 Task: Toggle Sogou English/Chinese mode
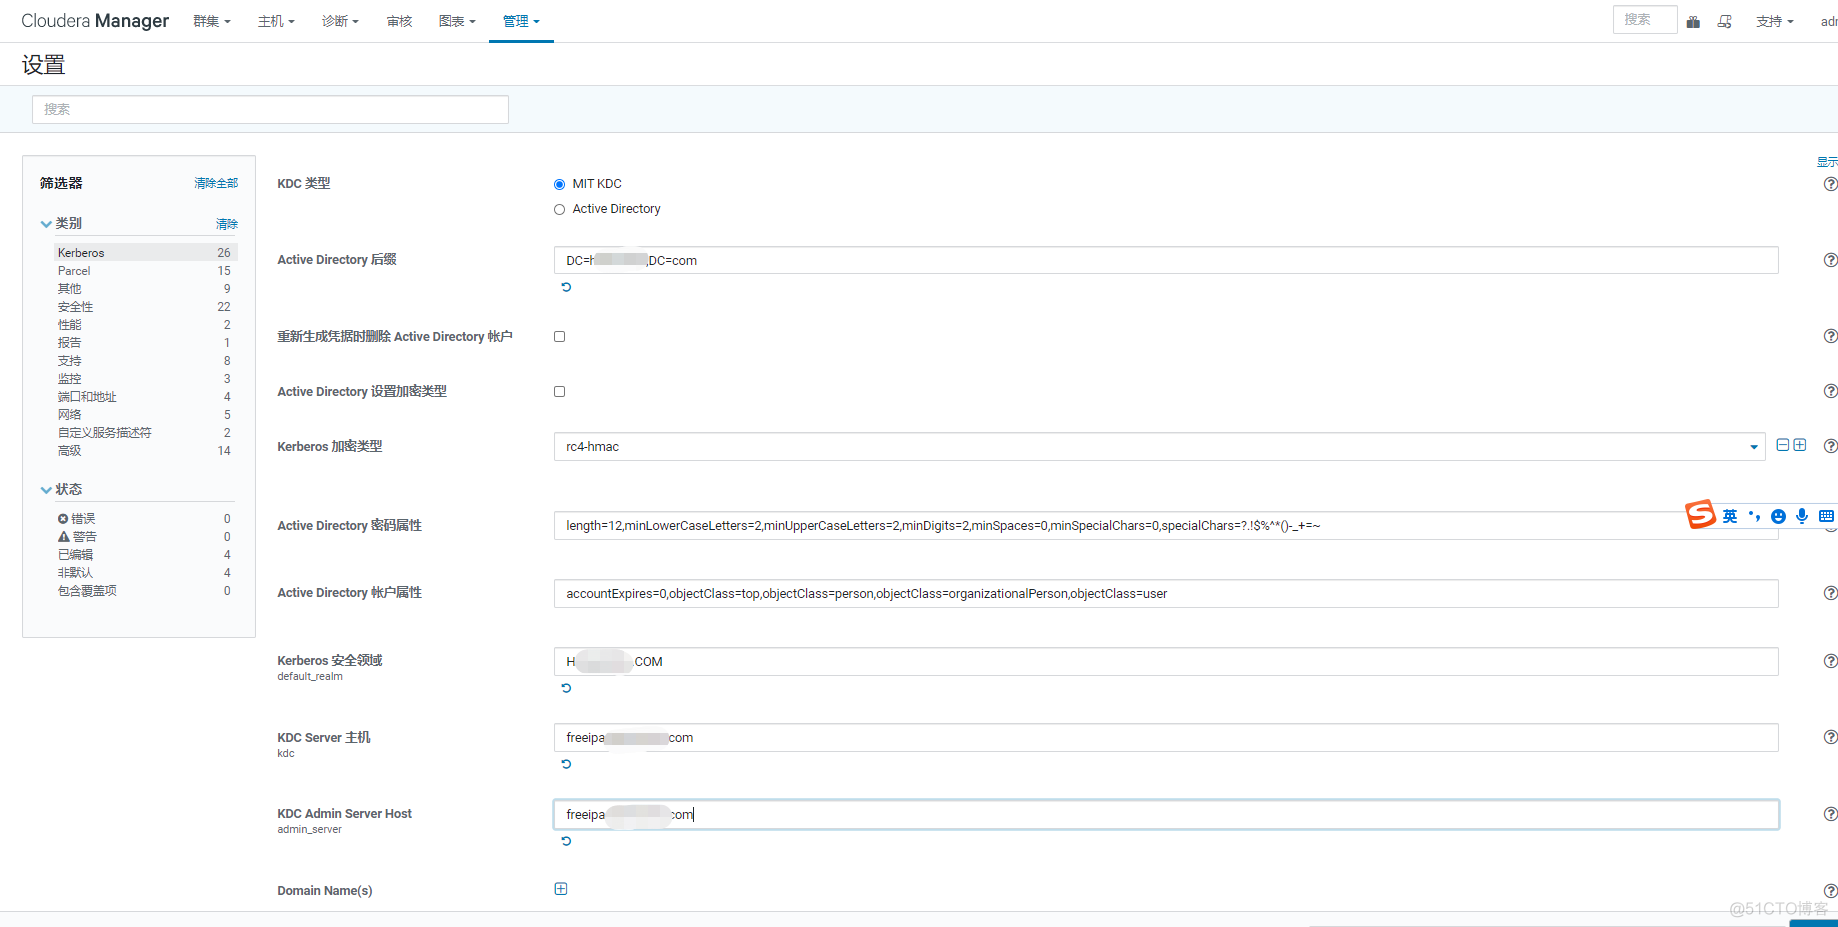point(1730,516)
